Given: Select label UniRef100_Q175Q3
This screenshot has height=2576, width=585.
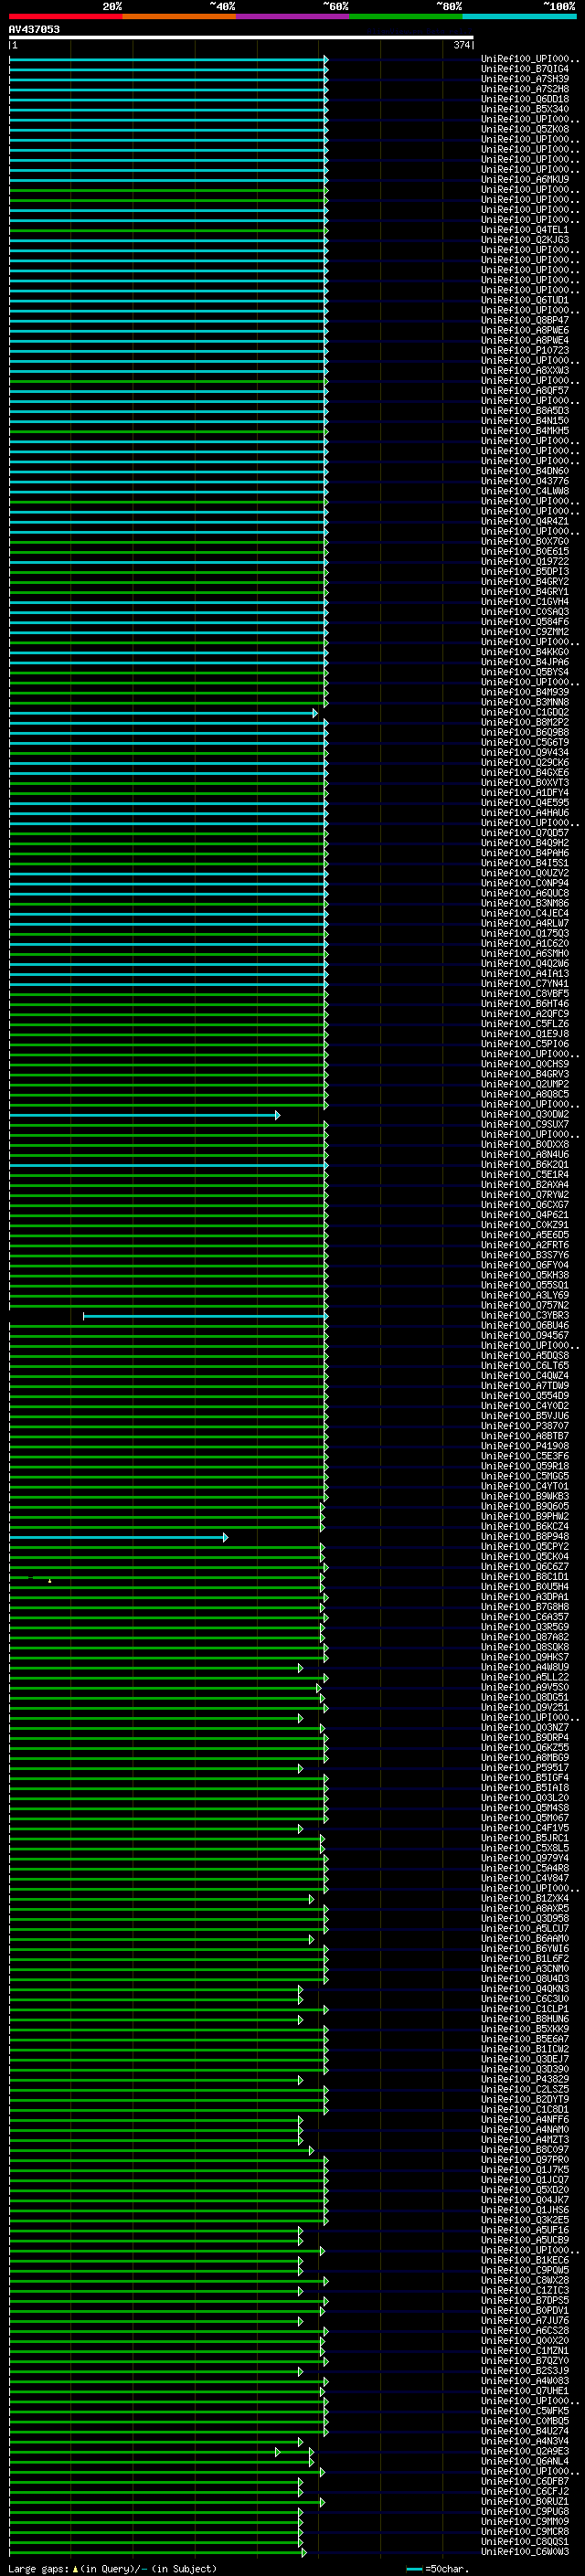Looking at the screenshot, I should (524, 934).
